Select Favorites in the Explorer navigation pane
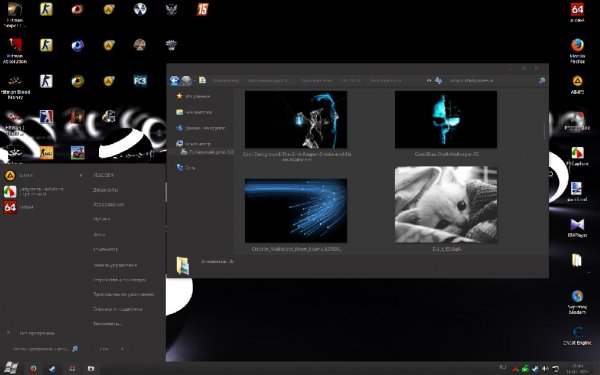The width and height of the screenshot is (600, 375). point(193,96)
